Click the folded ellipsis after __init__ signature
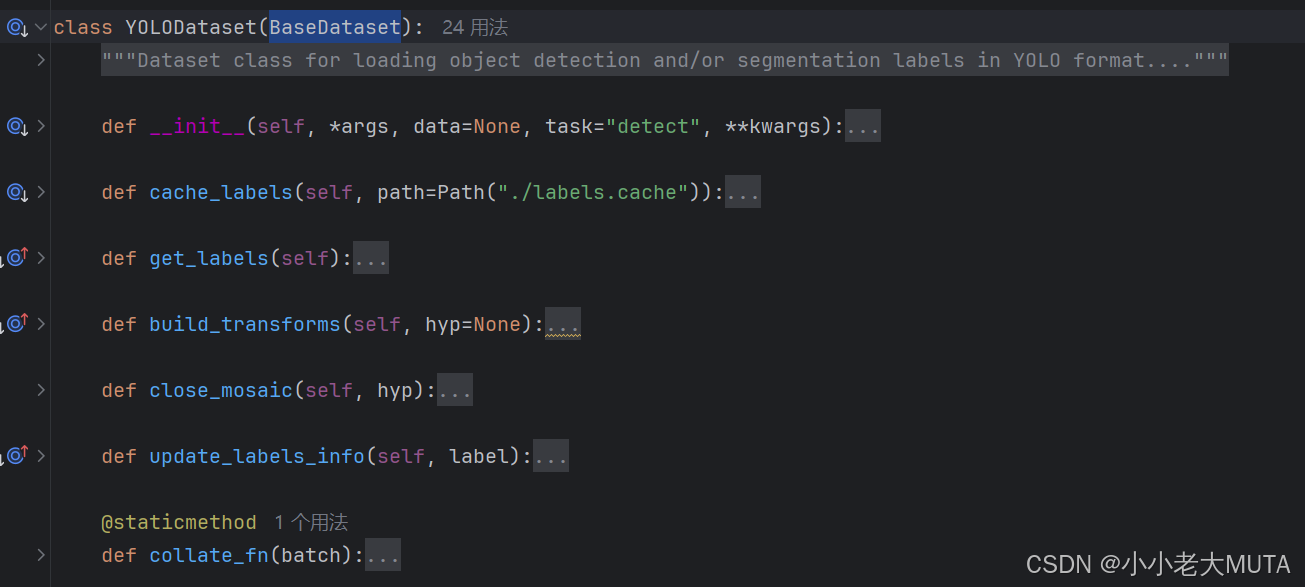This screenshot has height=587, width=1305. (863, 126)
